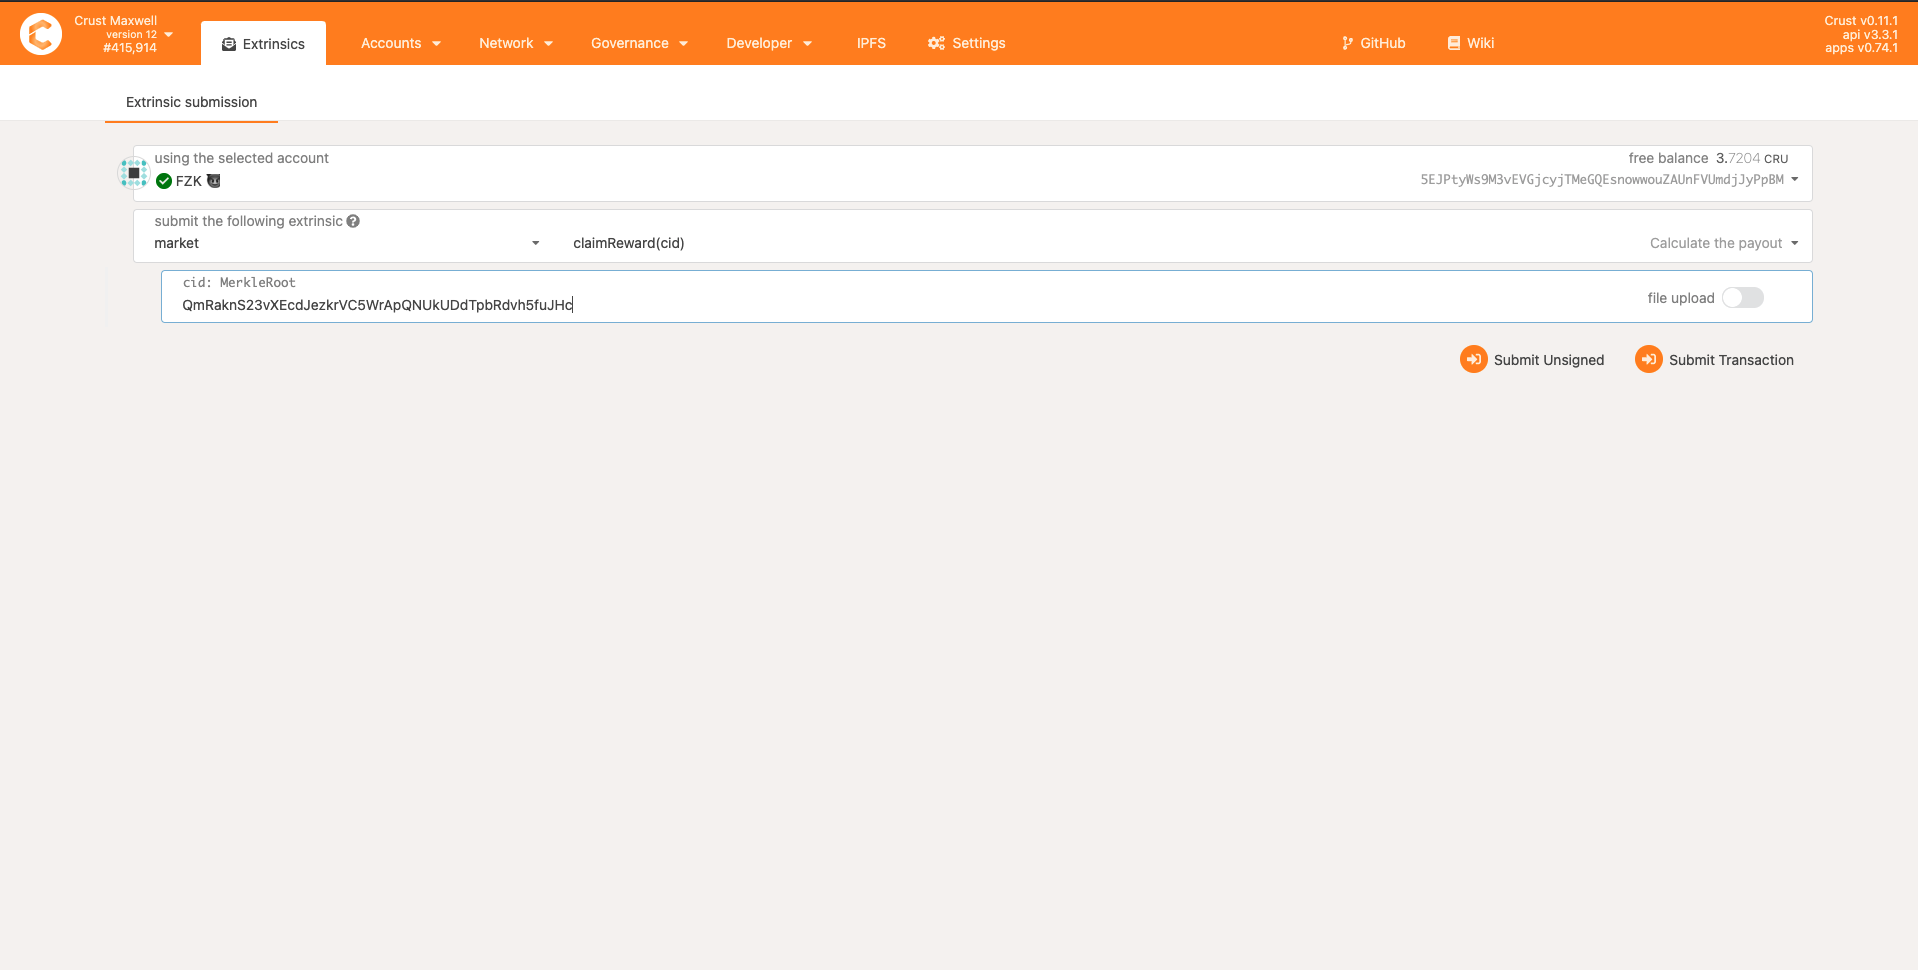
Task: Click the help question mark icon
Action: pyautogui.click(x=353, y=221)
